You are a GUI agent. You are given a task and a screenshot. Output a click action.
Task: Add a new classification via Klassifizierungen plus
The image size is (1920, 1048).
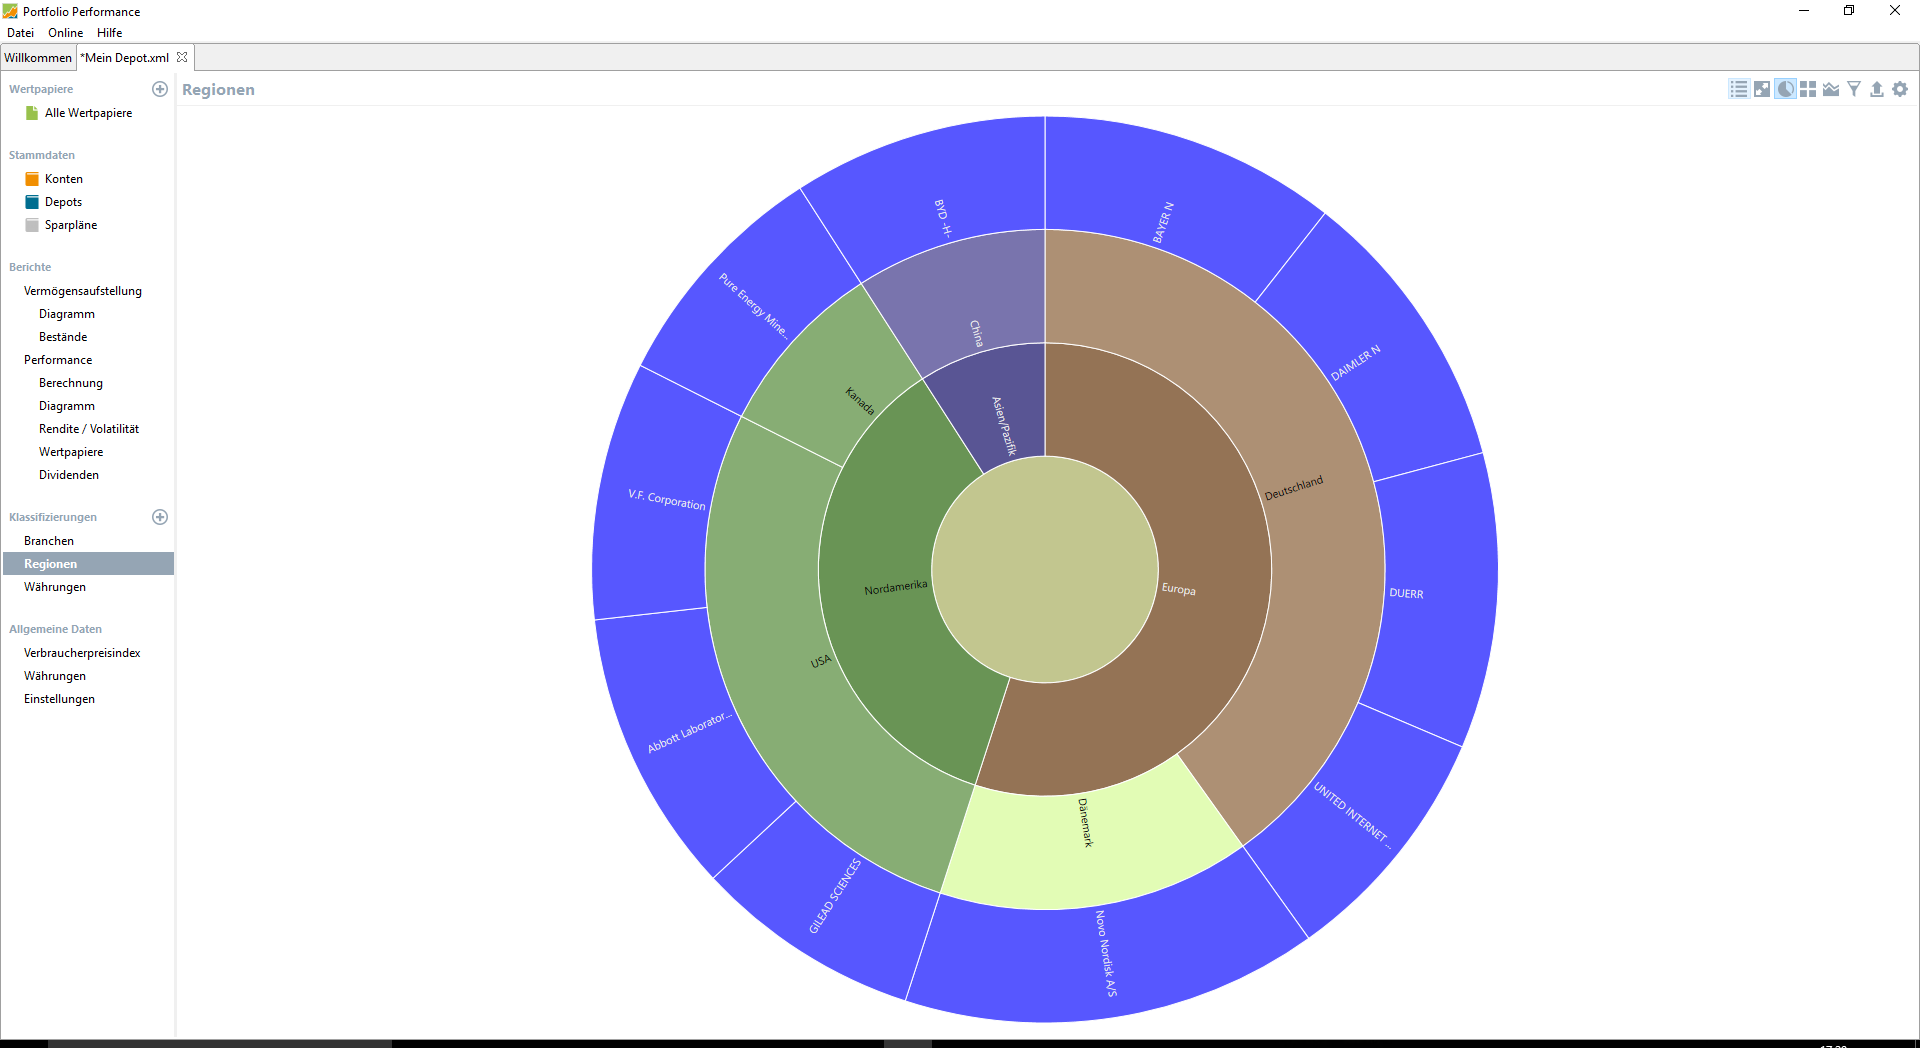(x=160, y=517)
